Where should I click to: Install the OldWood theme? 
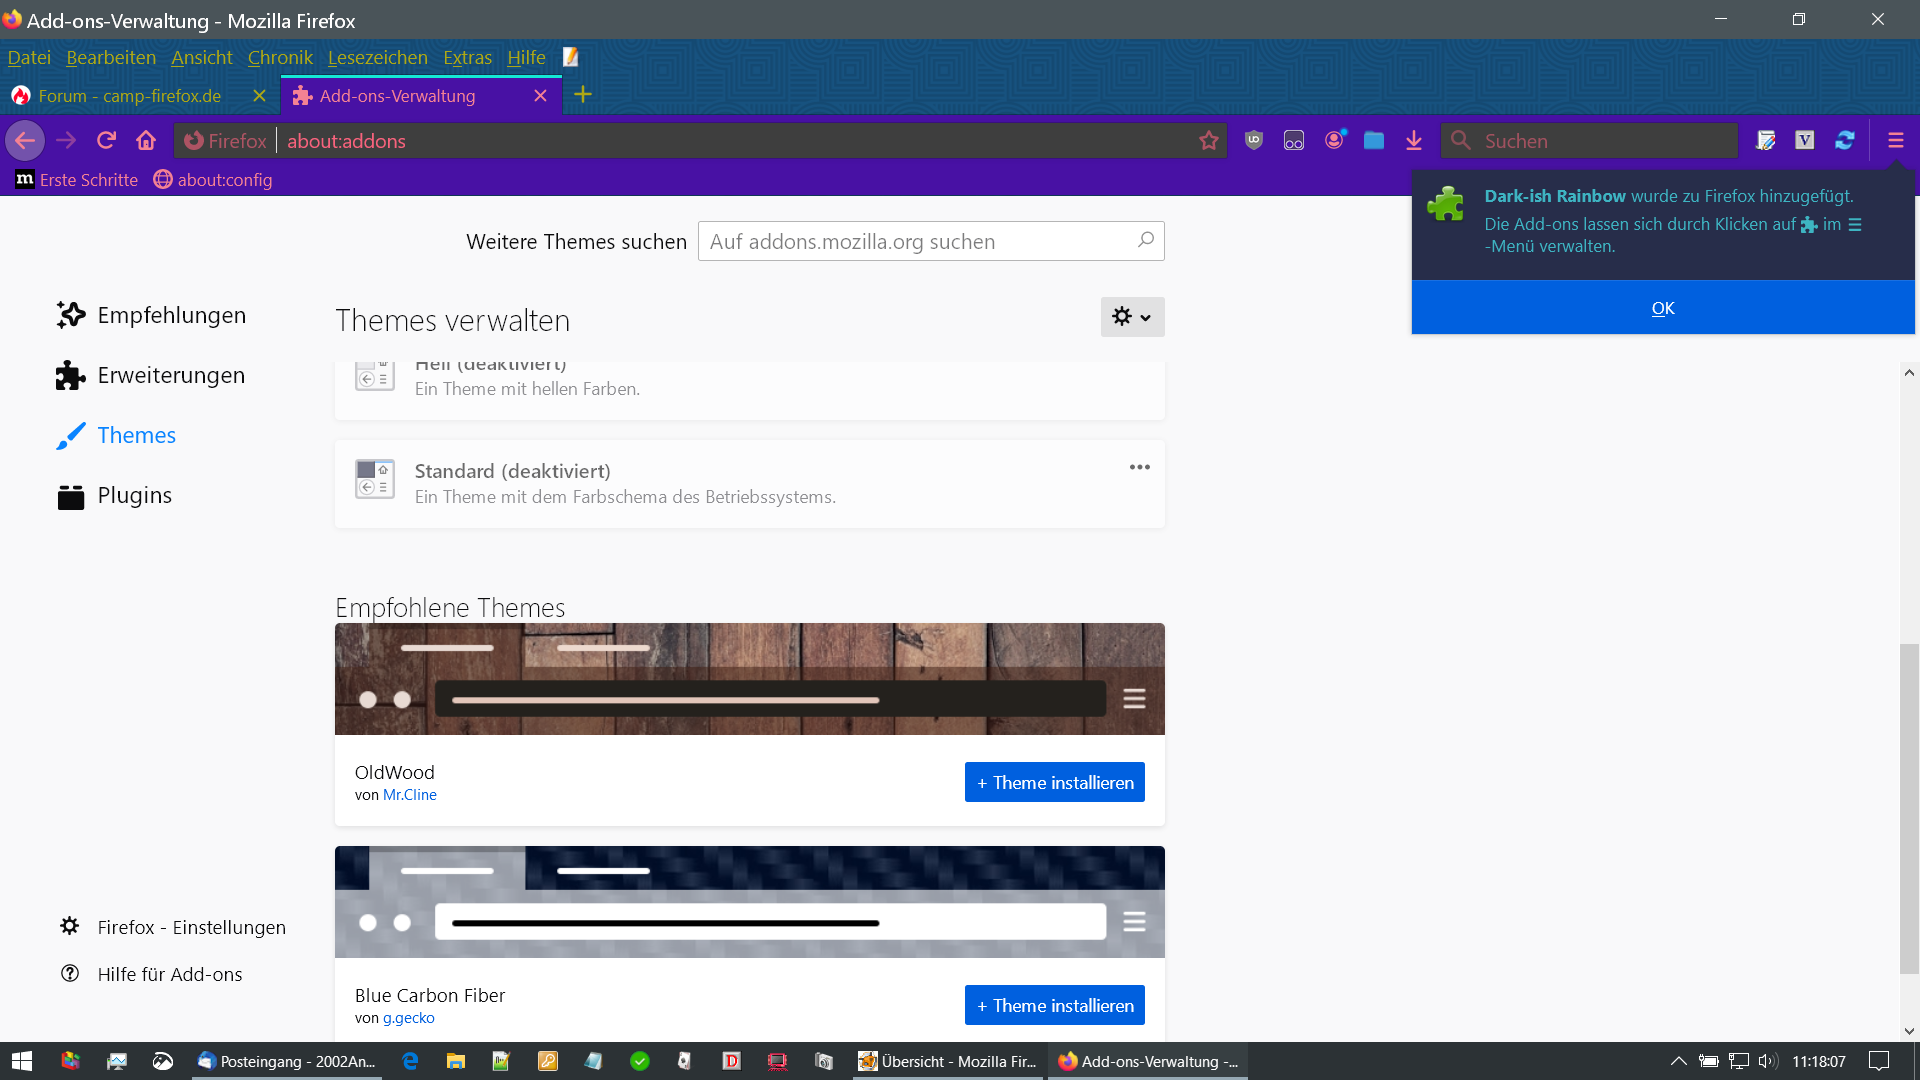(x=1054, y=782)
